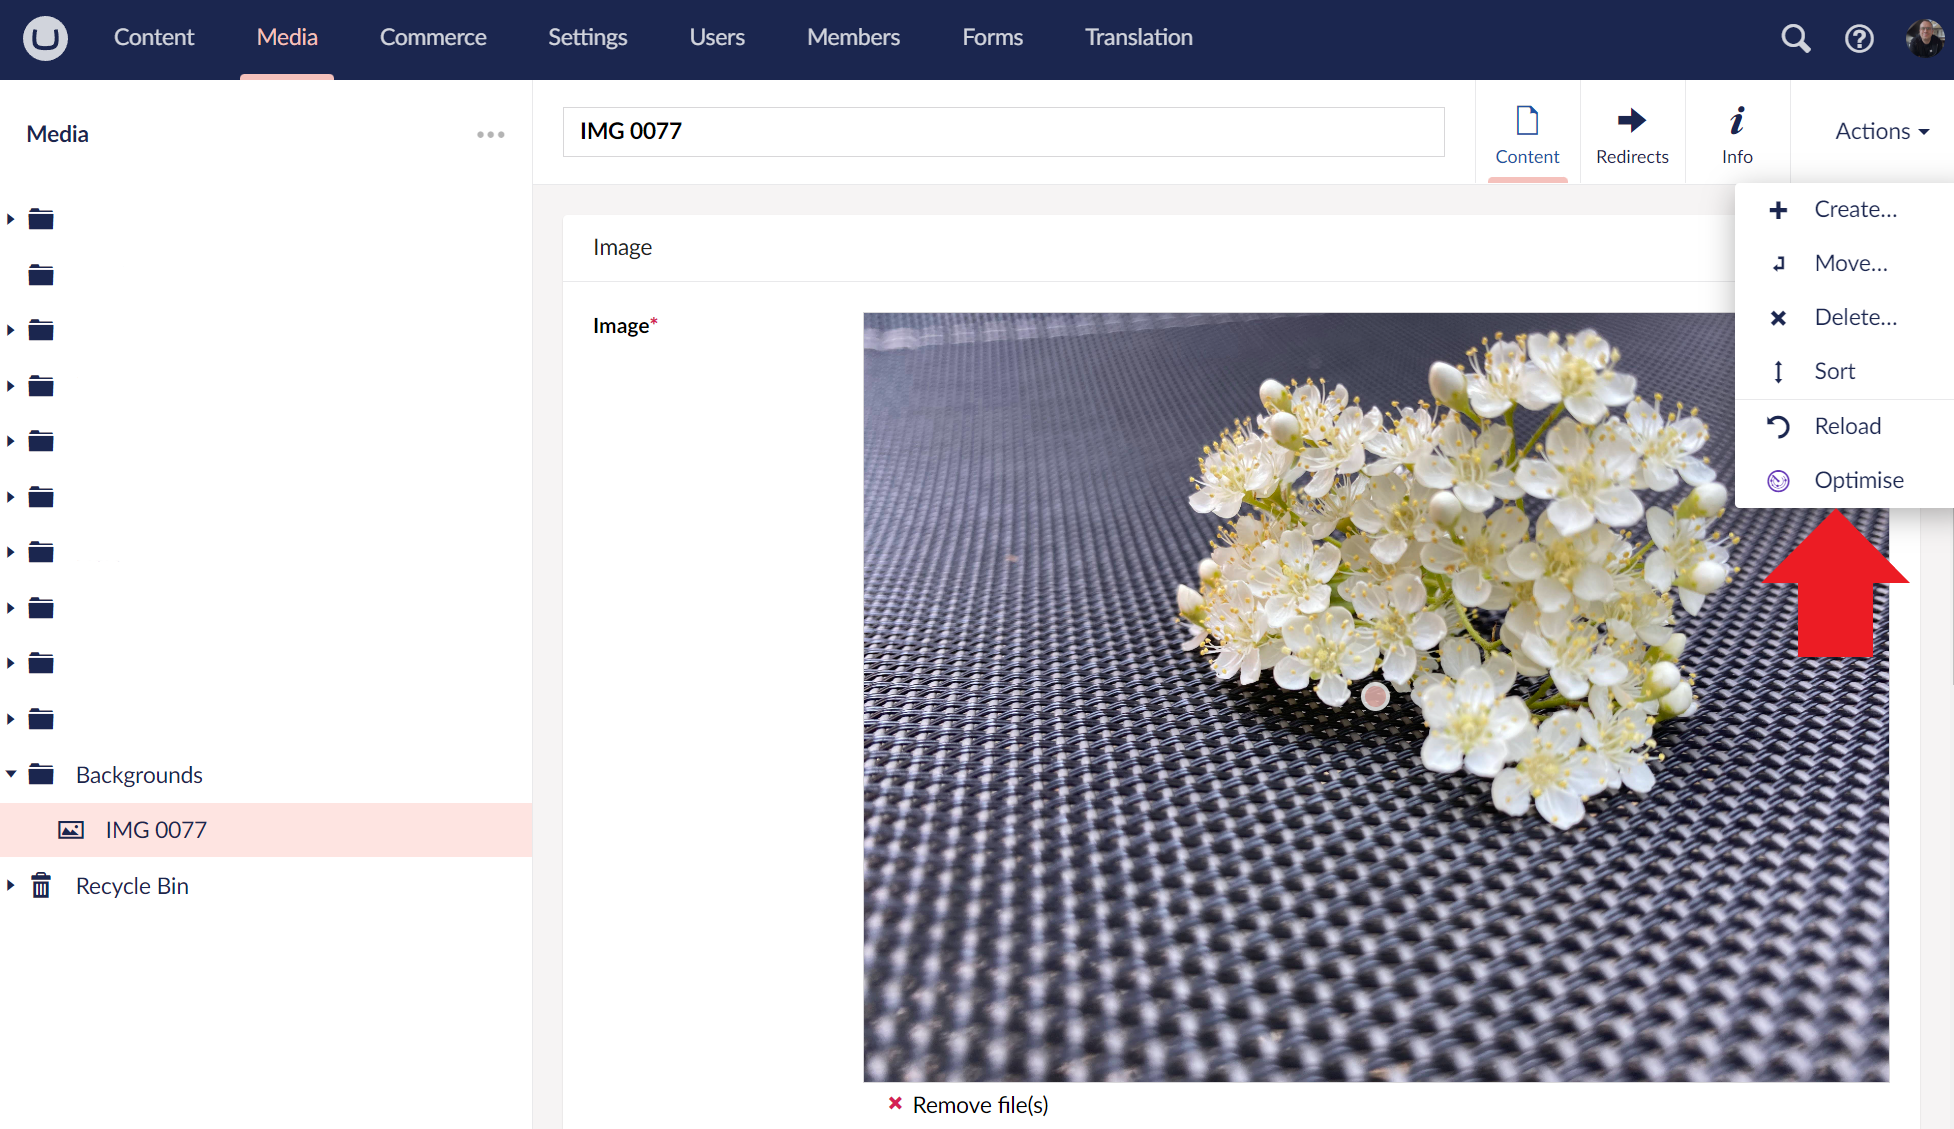This screenshot has width=1954, height=1129.
Task: Toggle the Actions dropdown
Action: (x=1881, y=131)
